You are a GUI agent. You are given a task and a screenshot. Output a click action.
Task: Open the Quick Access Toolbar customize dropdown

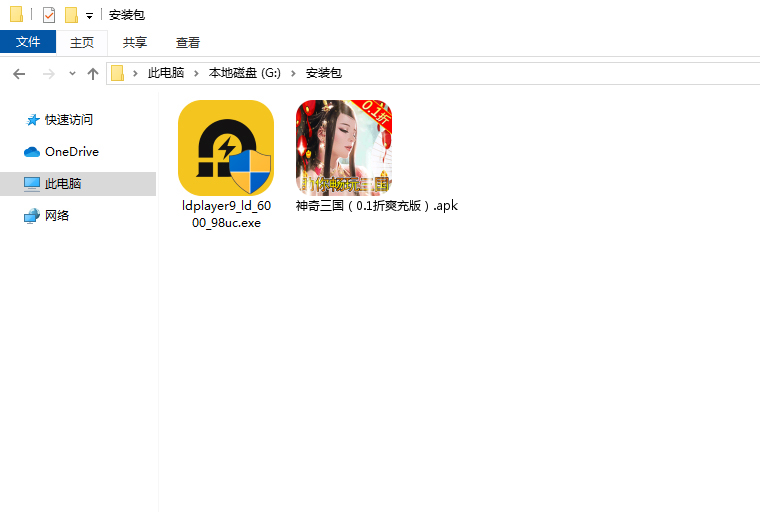click(89, 16)
